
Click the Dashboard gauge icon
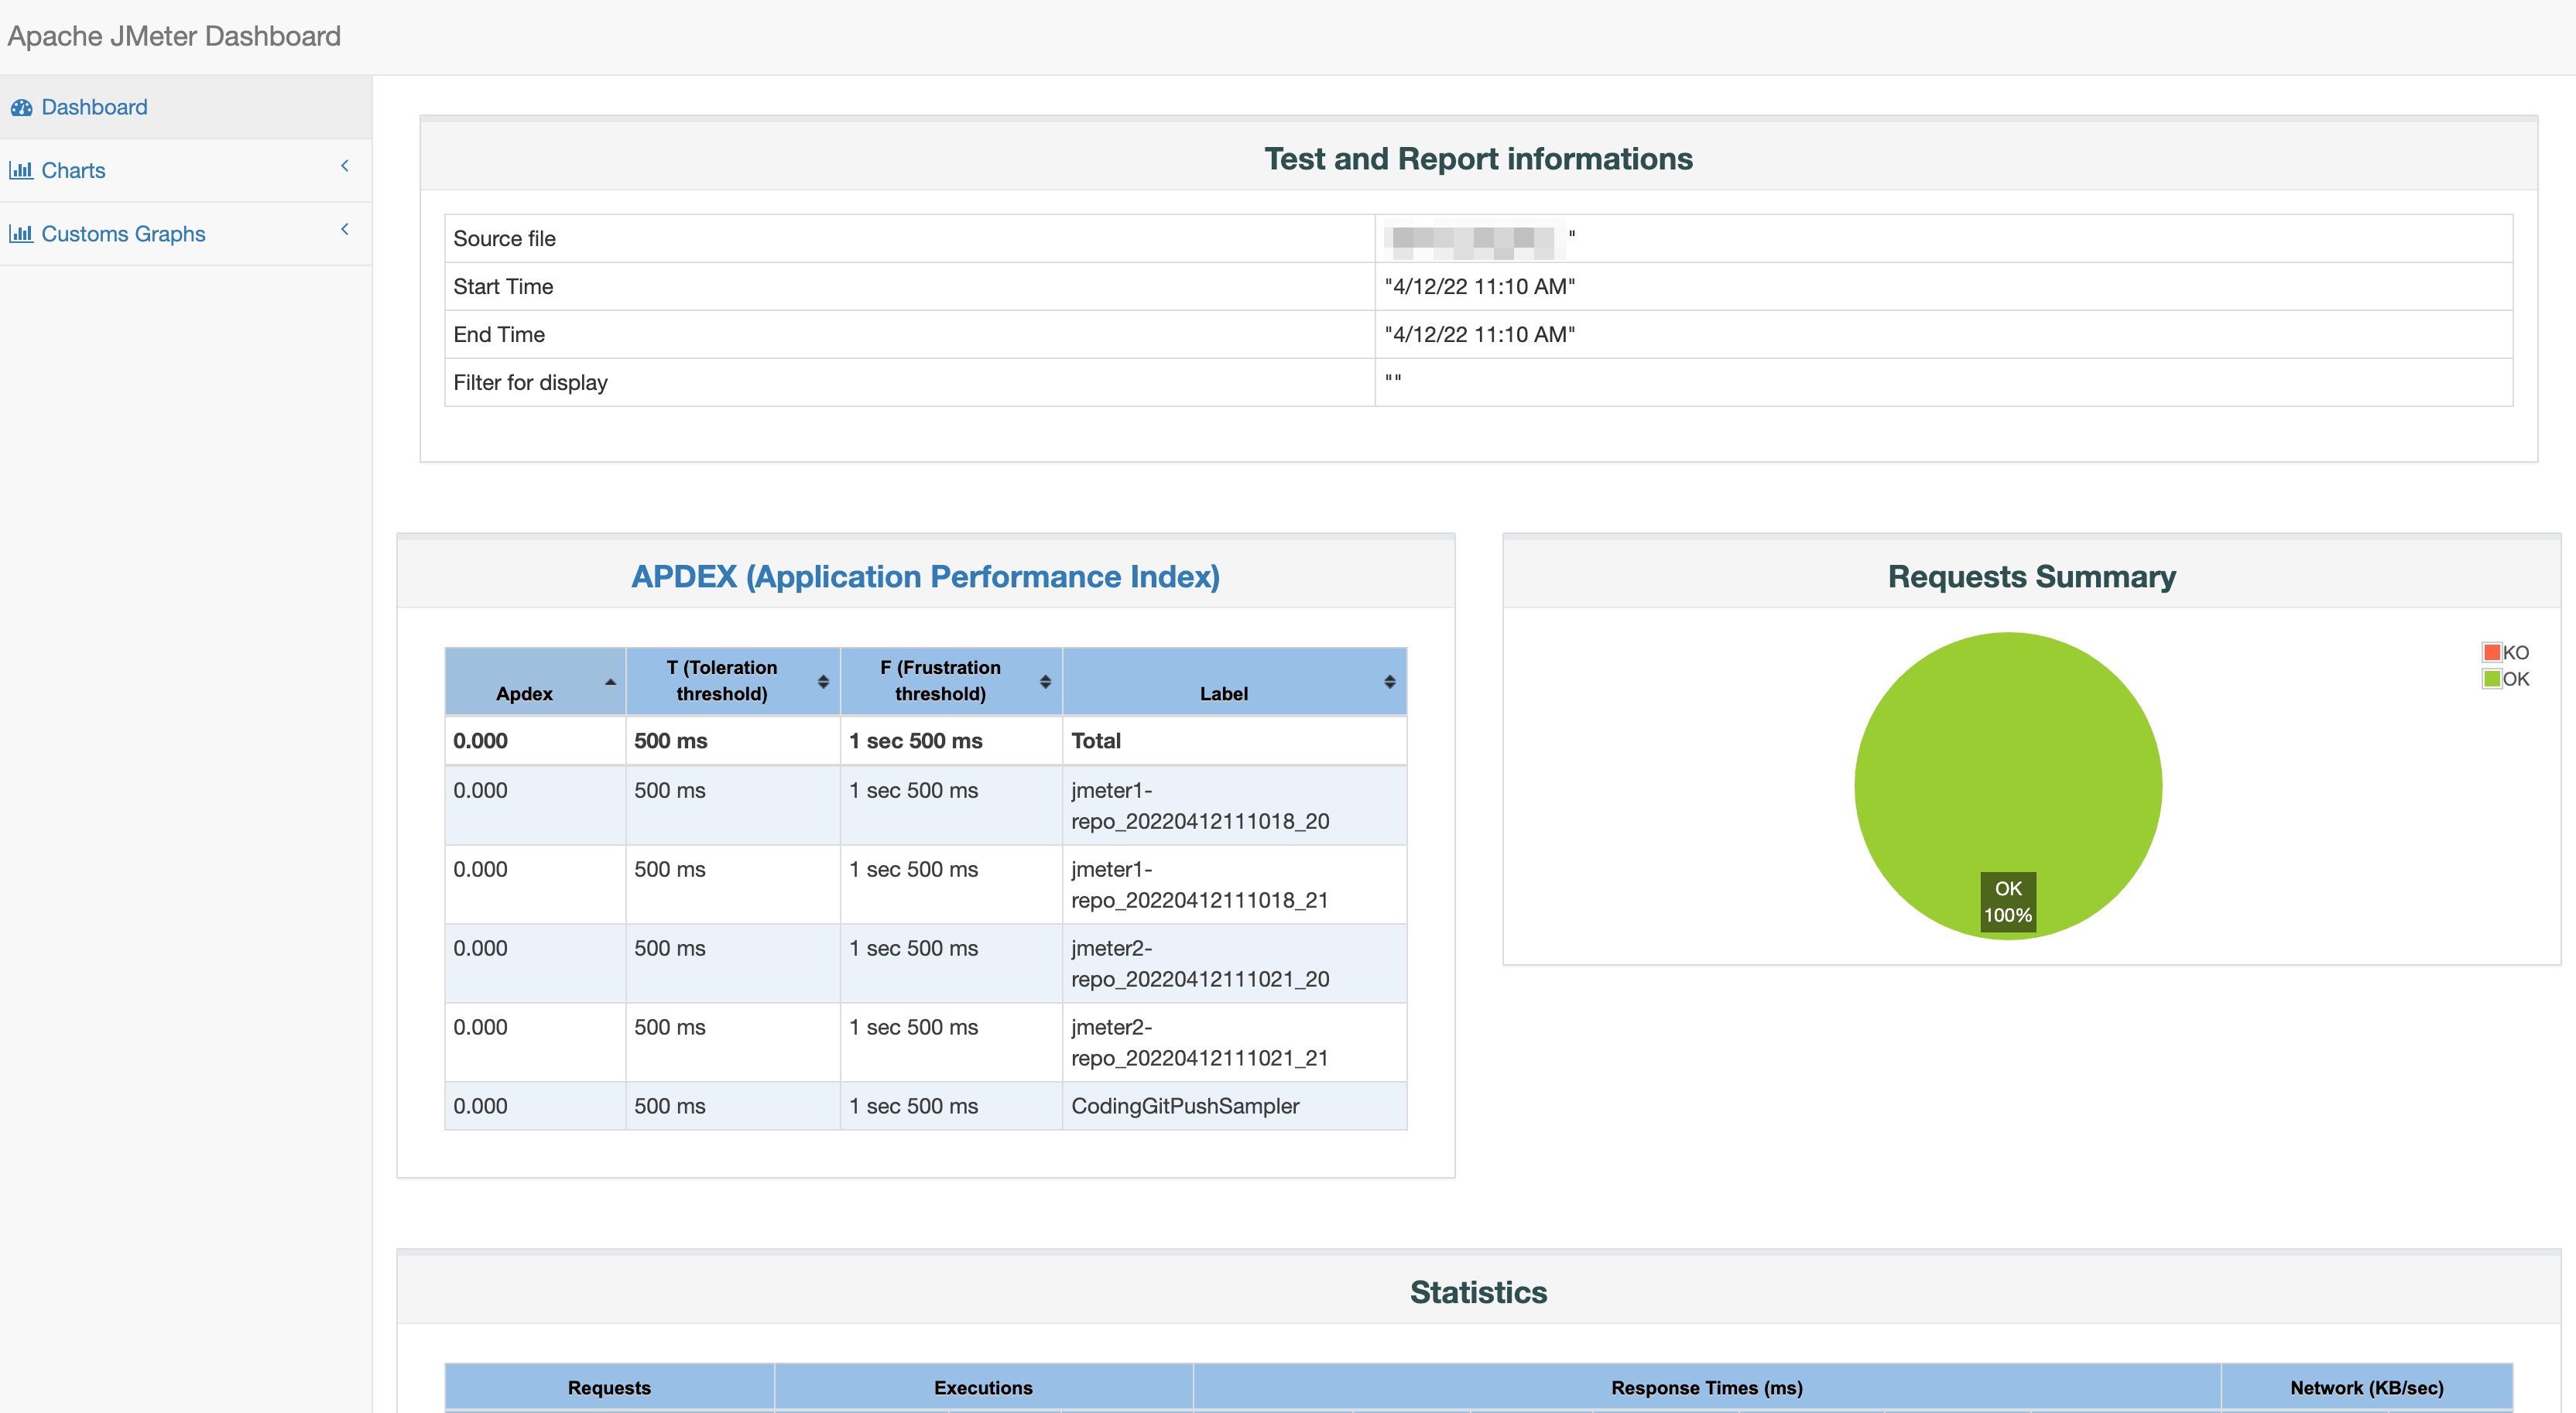point(21,108)
